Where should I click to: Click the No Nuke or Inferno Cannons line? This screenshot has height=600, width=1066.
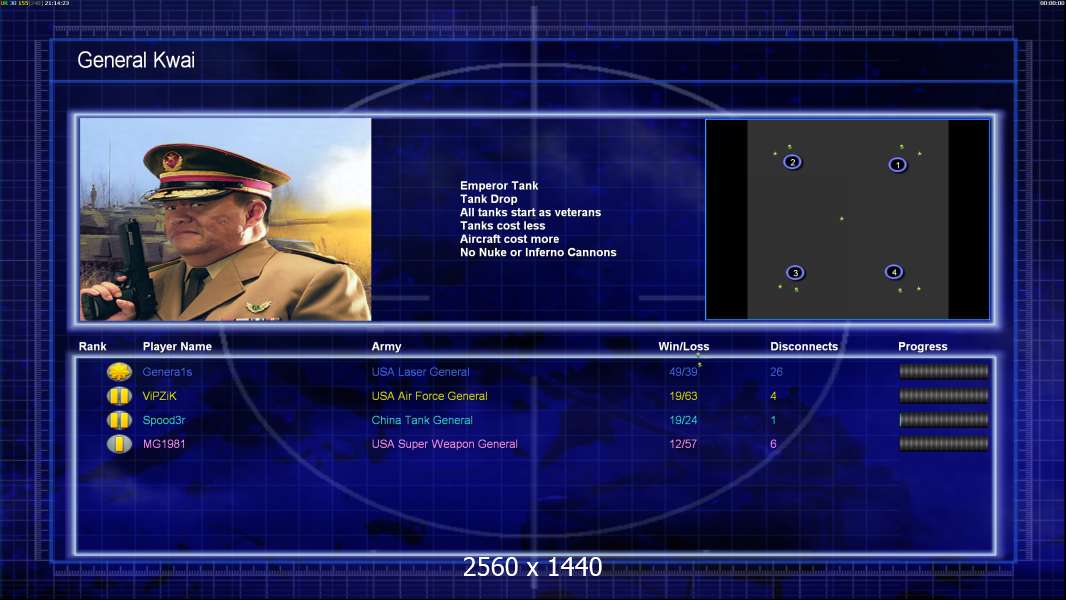pyautogui.click(x=538, y=252)
